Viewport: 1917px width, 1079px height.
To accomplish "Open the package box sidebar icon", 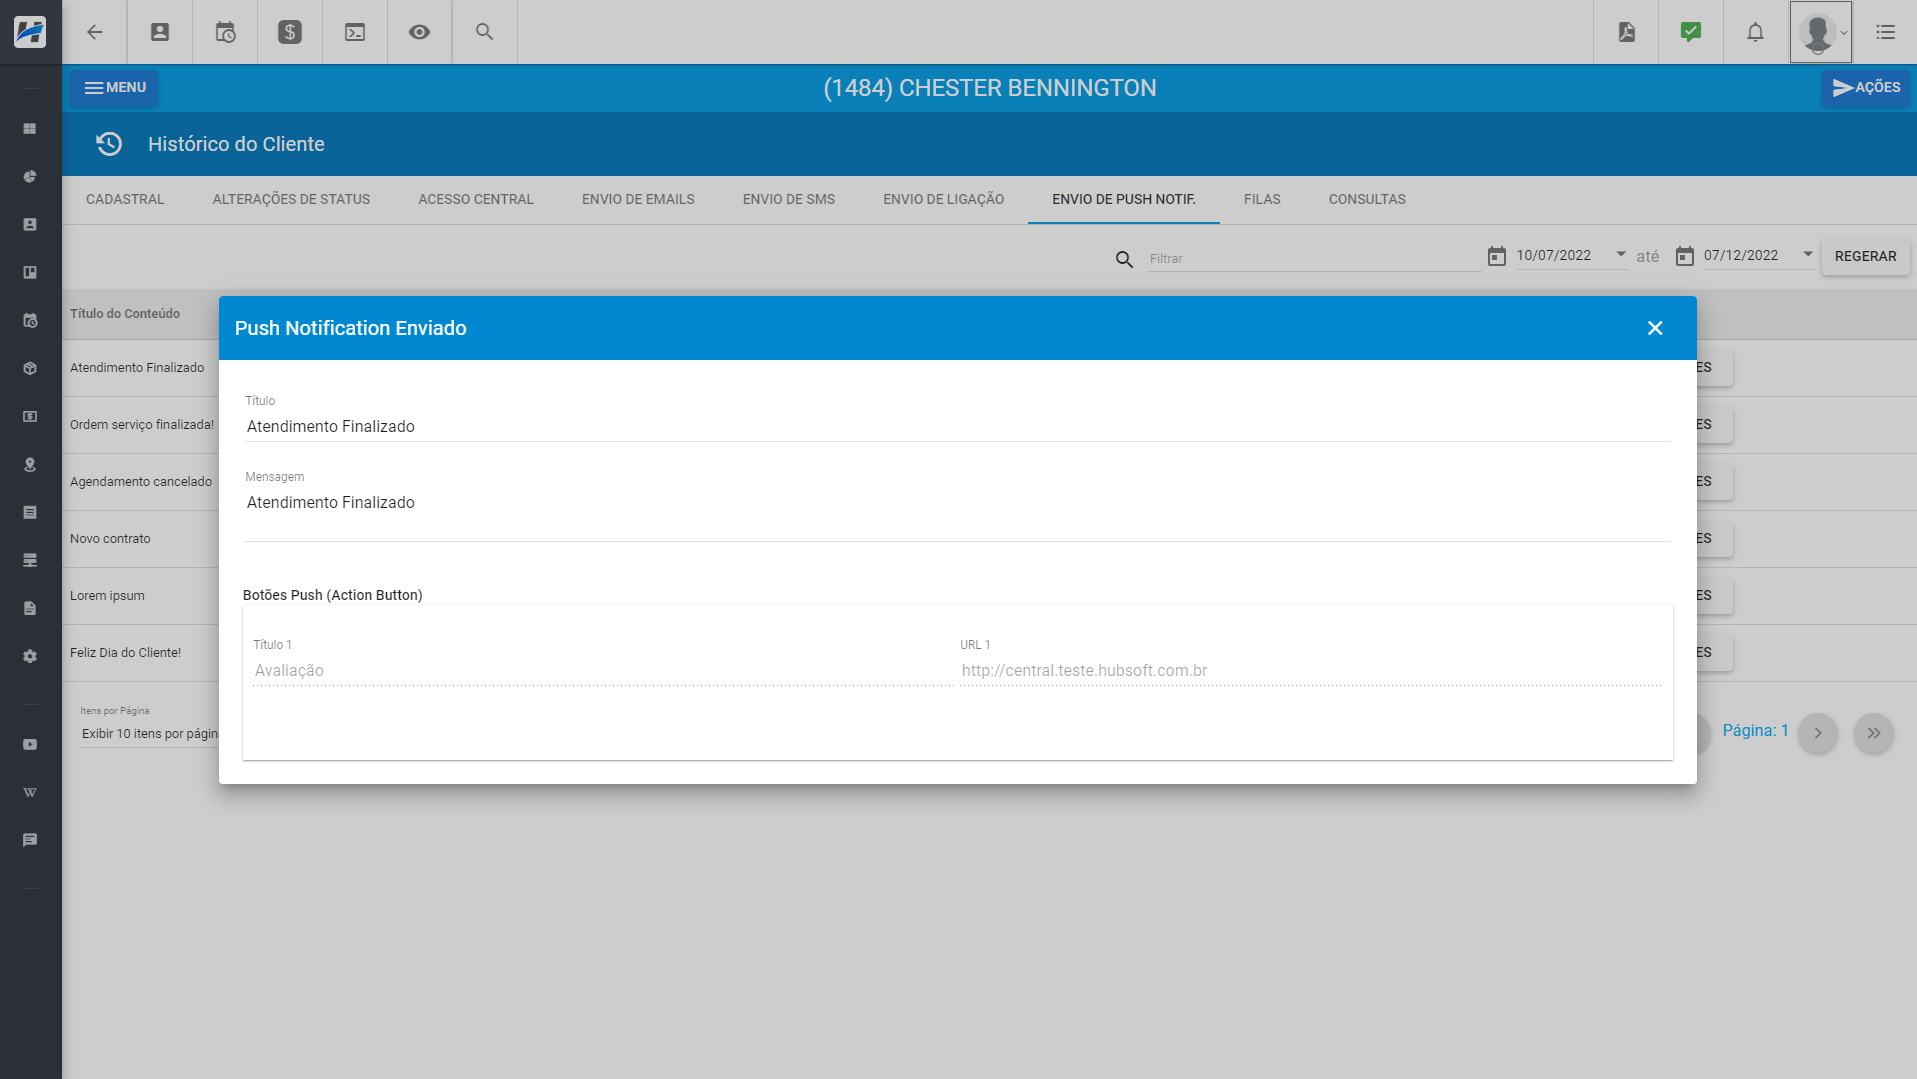I will (x=30, y=369).
